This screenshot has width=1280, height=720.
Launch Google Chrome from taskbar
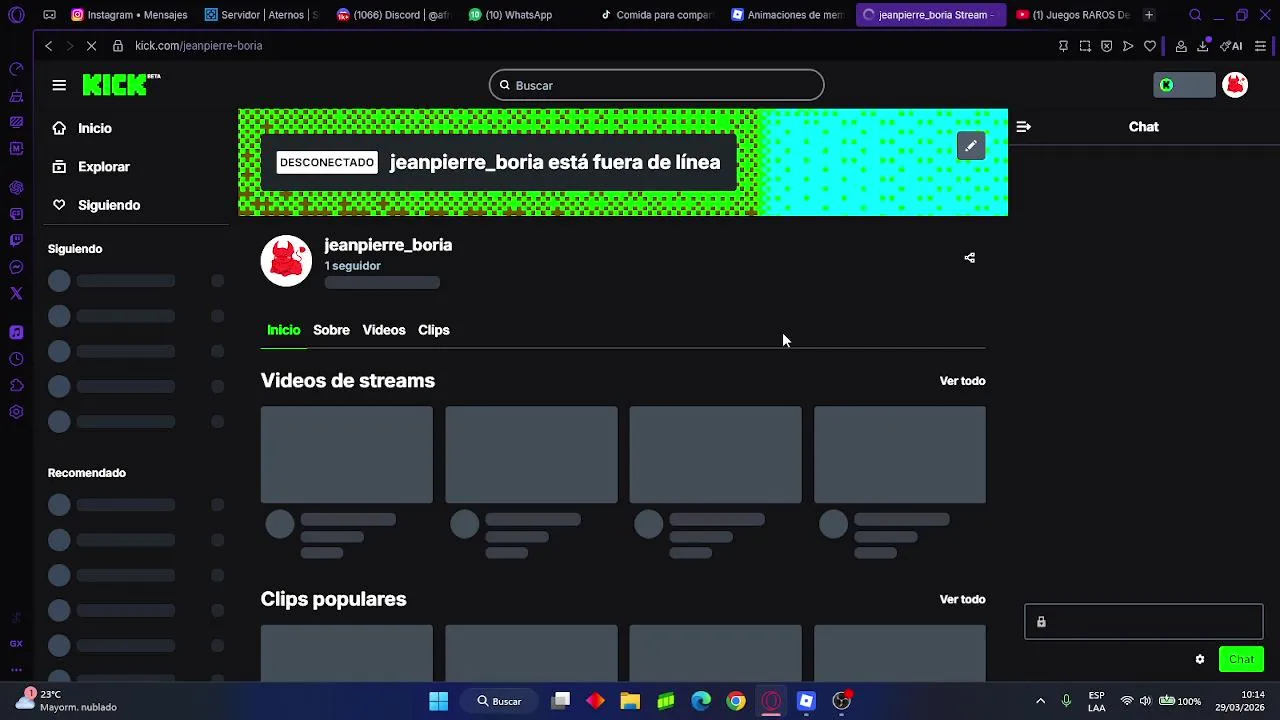click(736, 701)
